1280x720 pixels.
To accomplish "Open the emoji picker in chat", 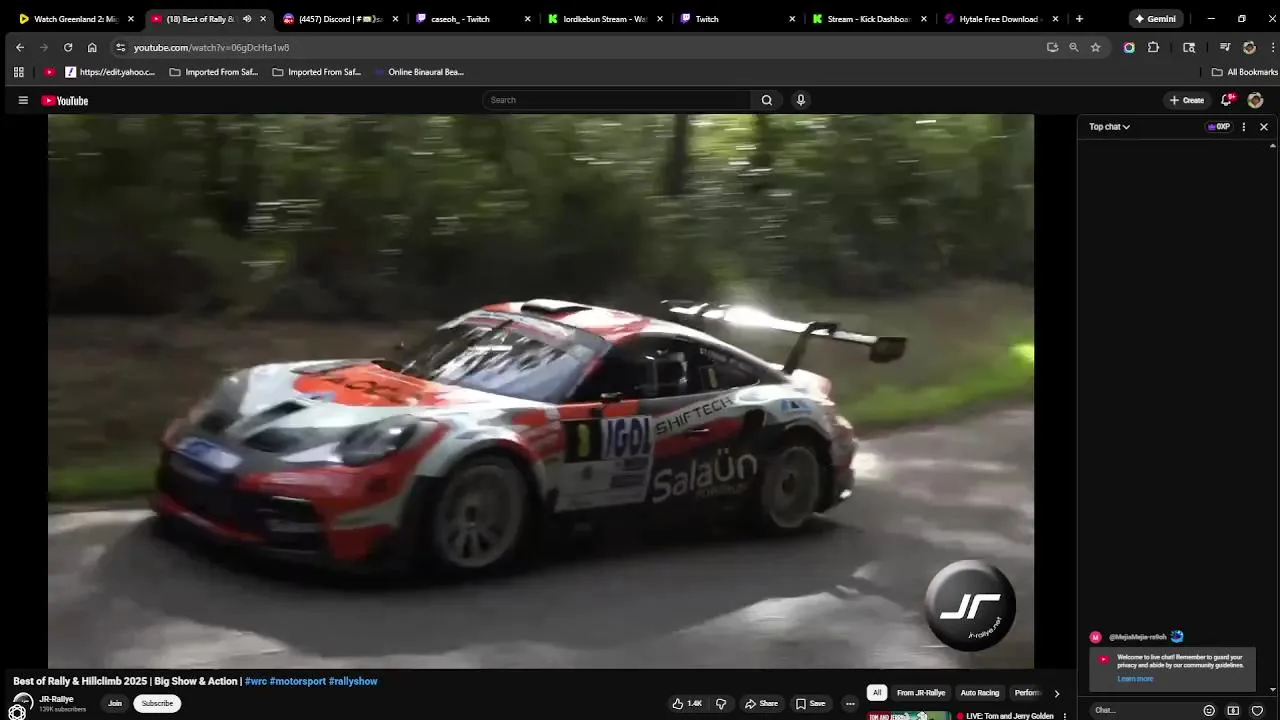I will pyautogui.click(x=1209, y=711).
